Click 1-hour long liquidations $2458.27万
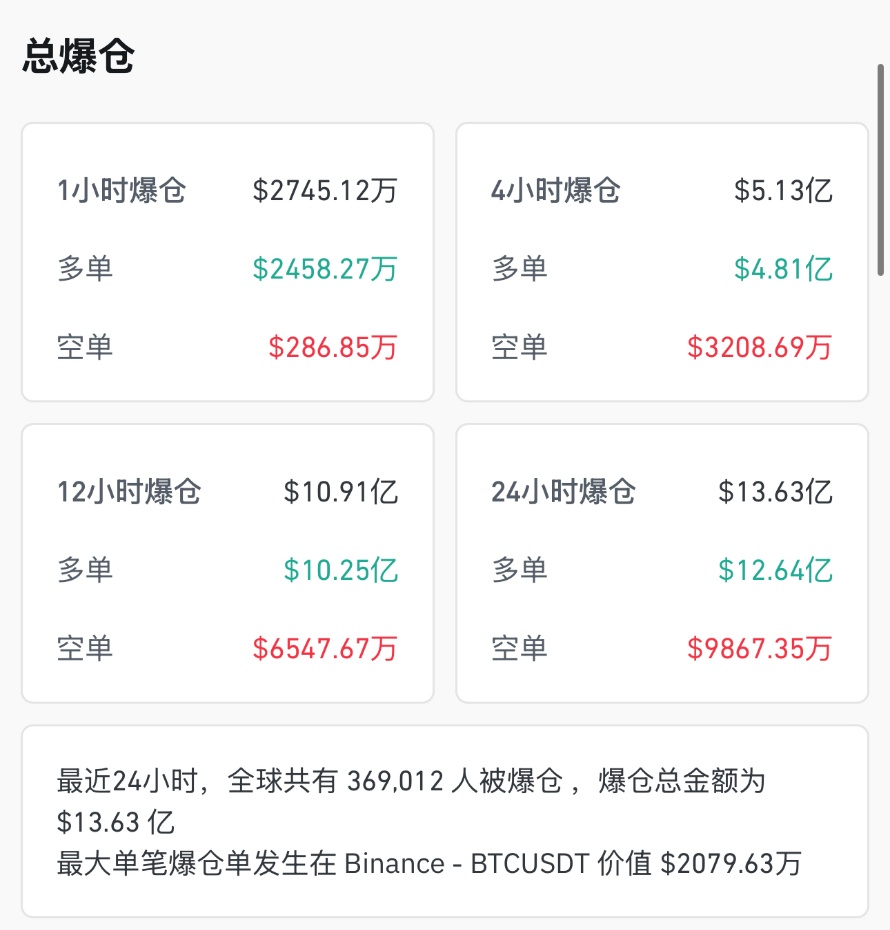 coord(325,269)
